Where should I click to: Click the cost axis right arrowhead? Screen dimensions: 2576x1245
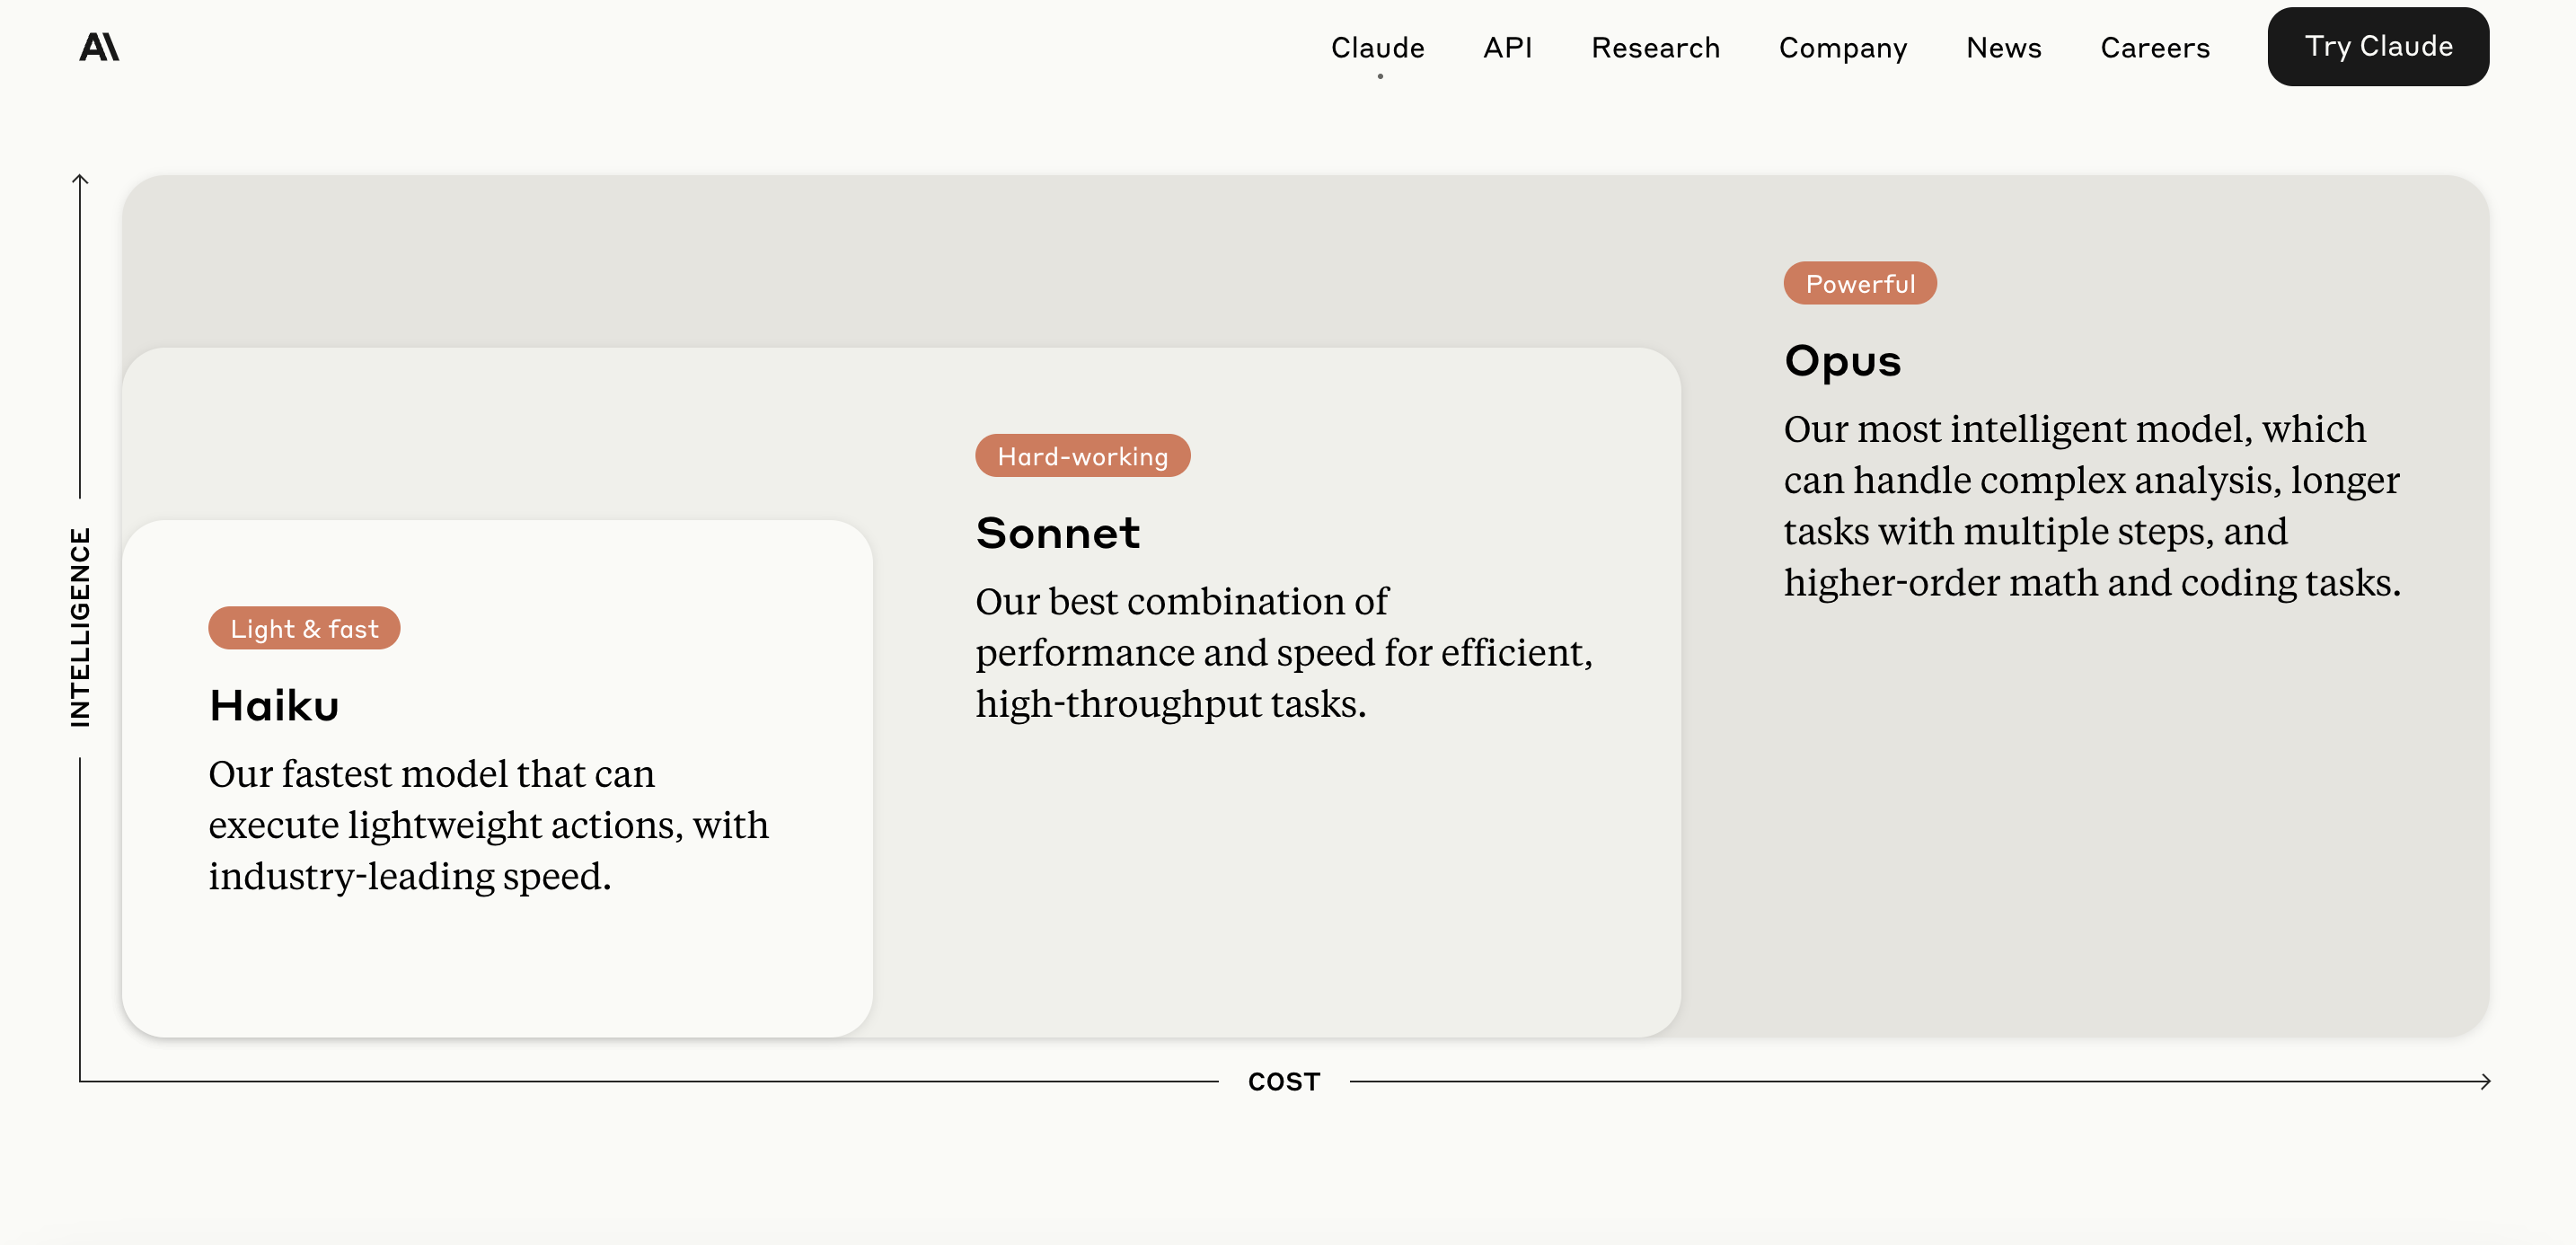2484,1081
